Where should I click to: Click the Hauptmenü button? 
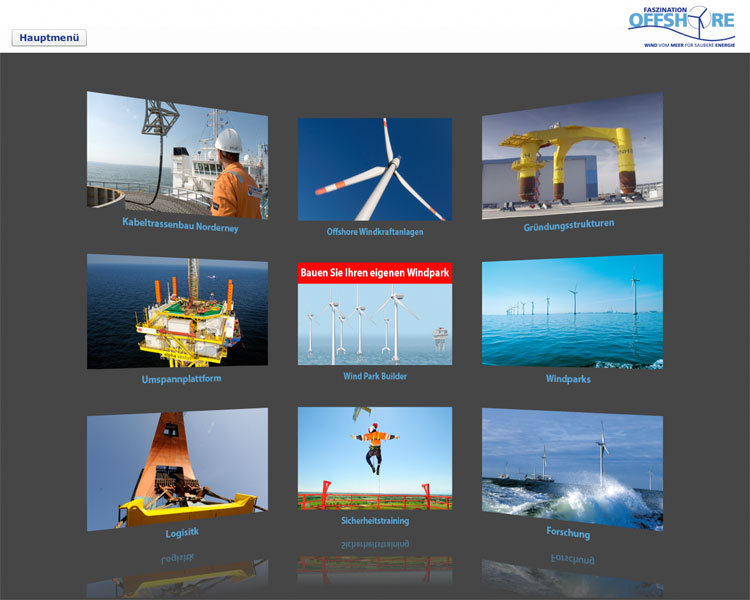pyautogui.click(x=49, y=38)
